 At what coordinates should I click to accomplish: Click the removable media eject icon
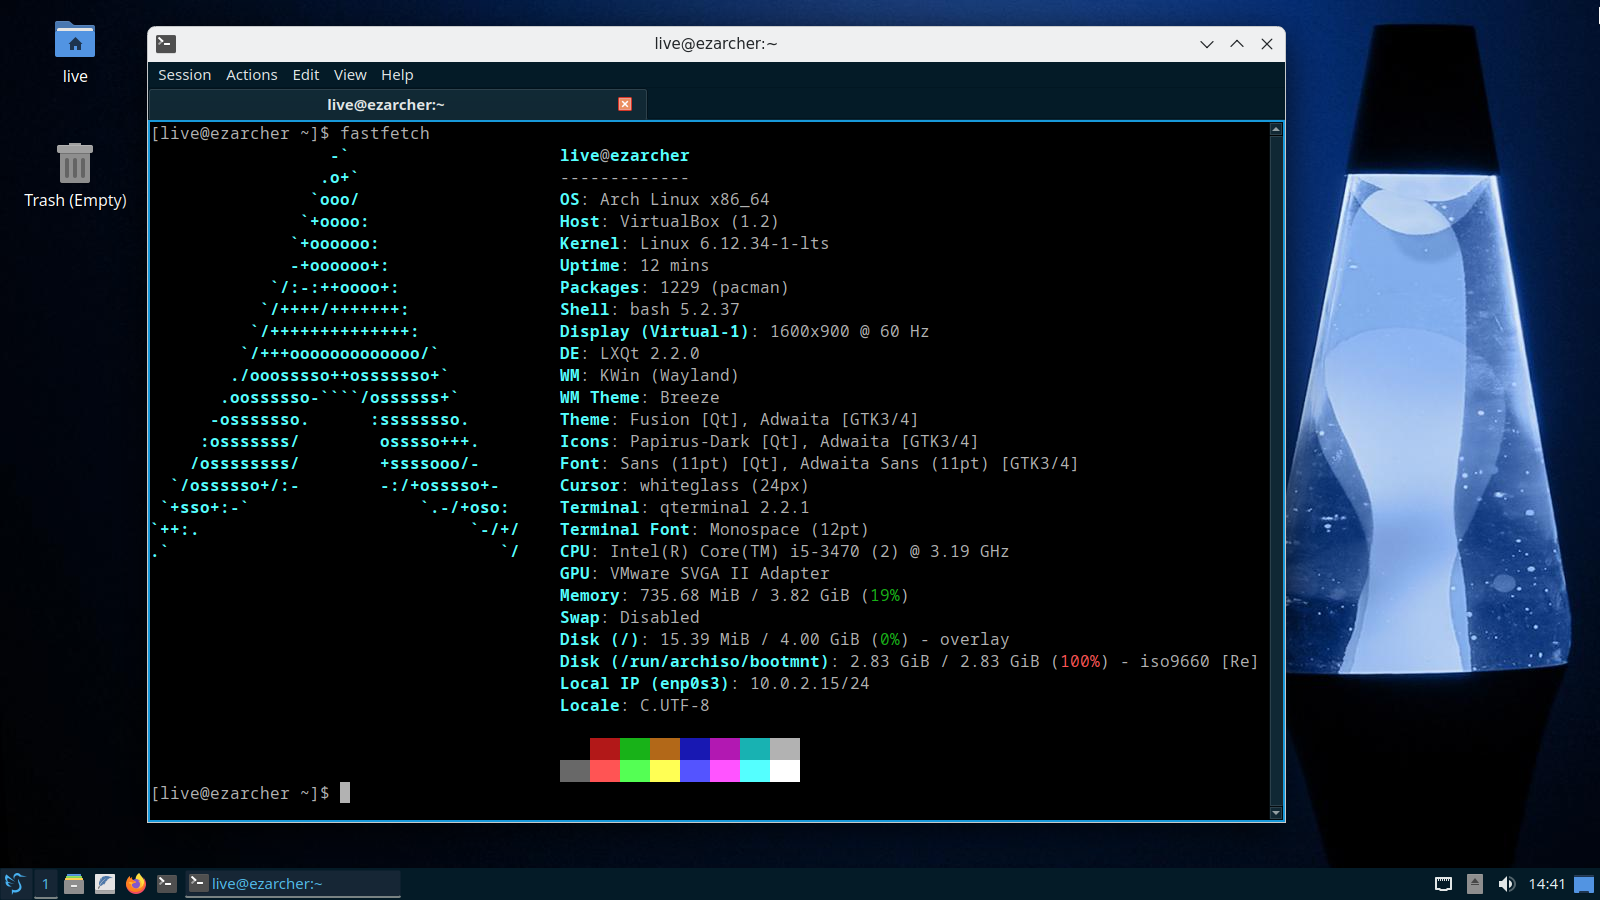pos(1475,883)
